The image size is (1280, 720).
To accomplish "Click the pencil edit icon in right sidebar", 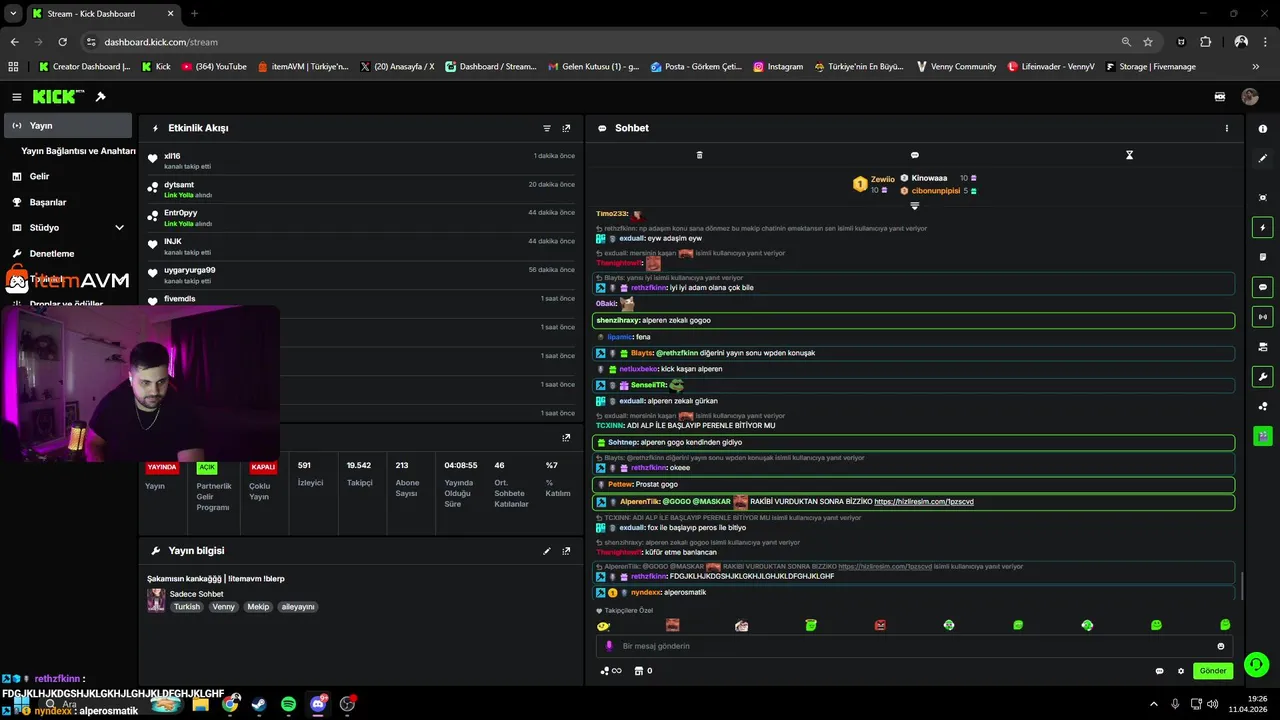I will click(1263, 158).
